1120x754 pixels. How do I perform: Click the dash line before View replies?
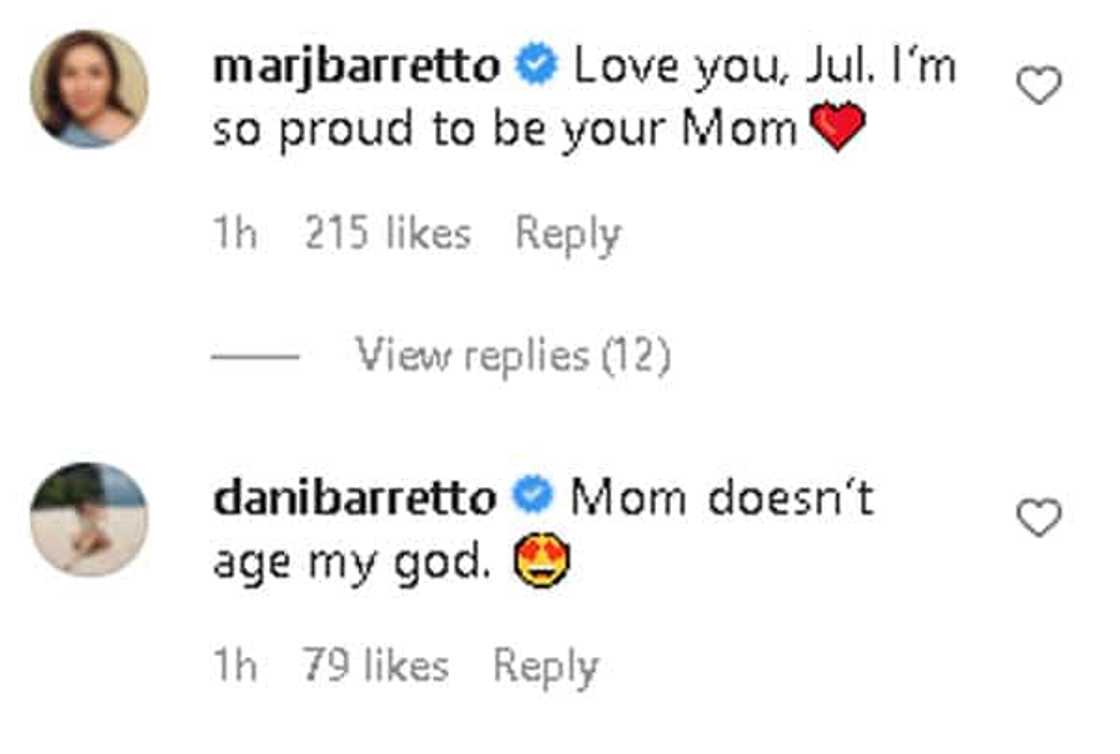pos(255,356)
